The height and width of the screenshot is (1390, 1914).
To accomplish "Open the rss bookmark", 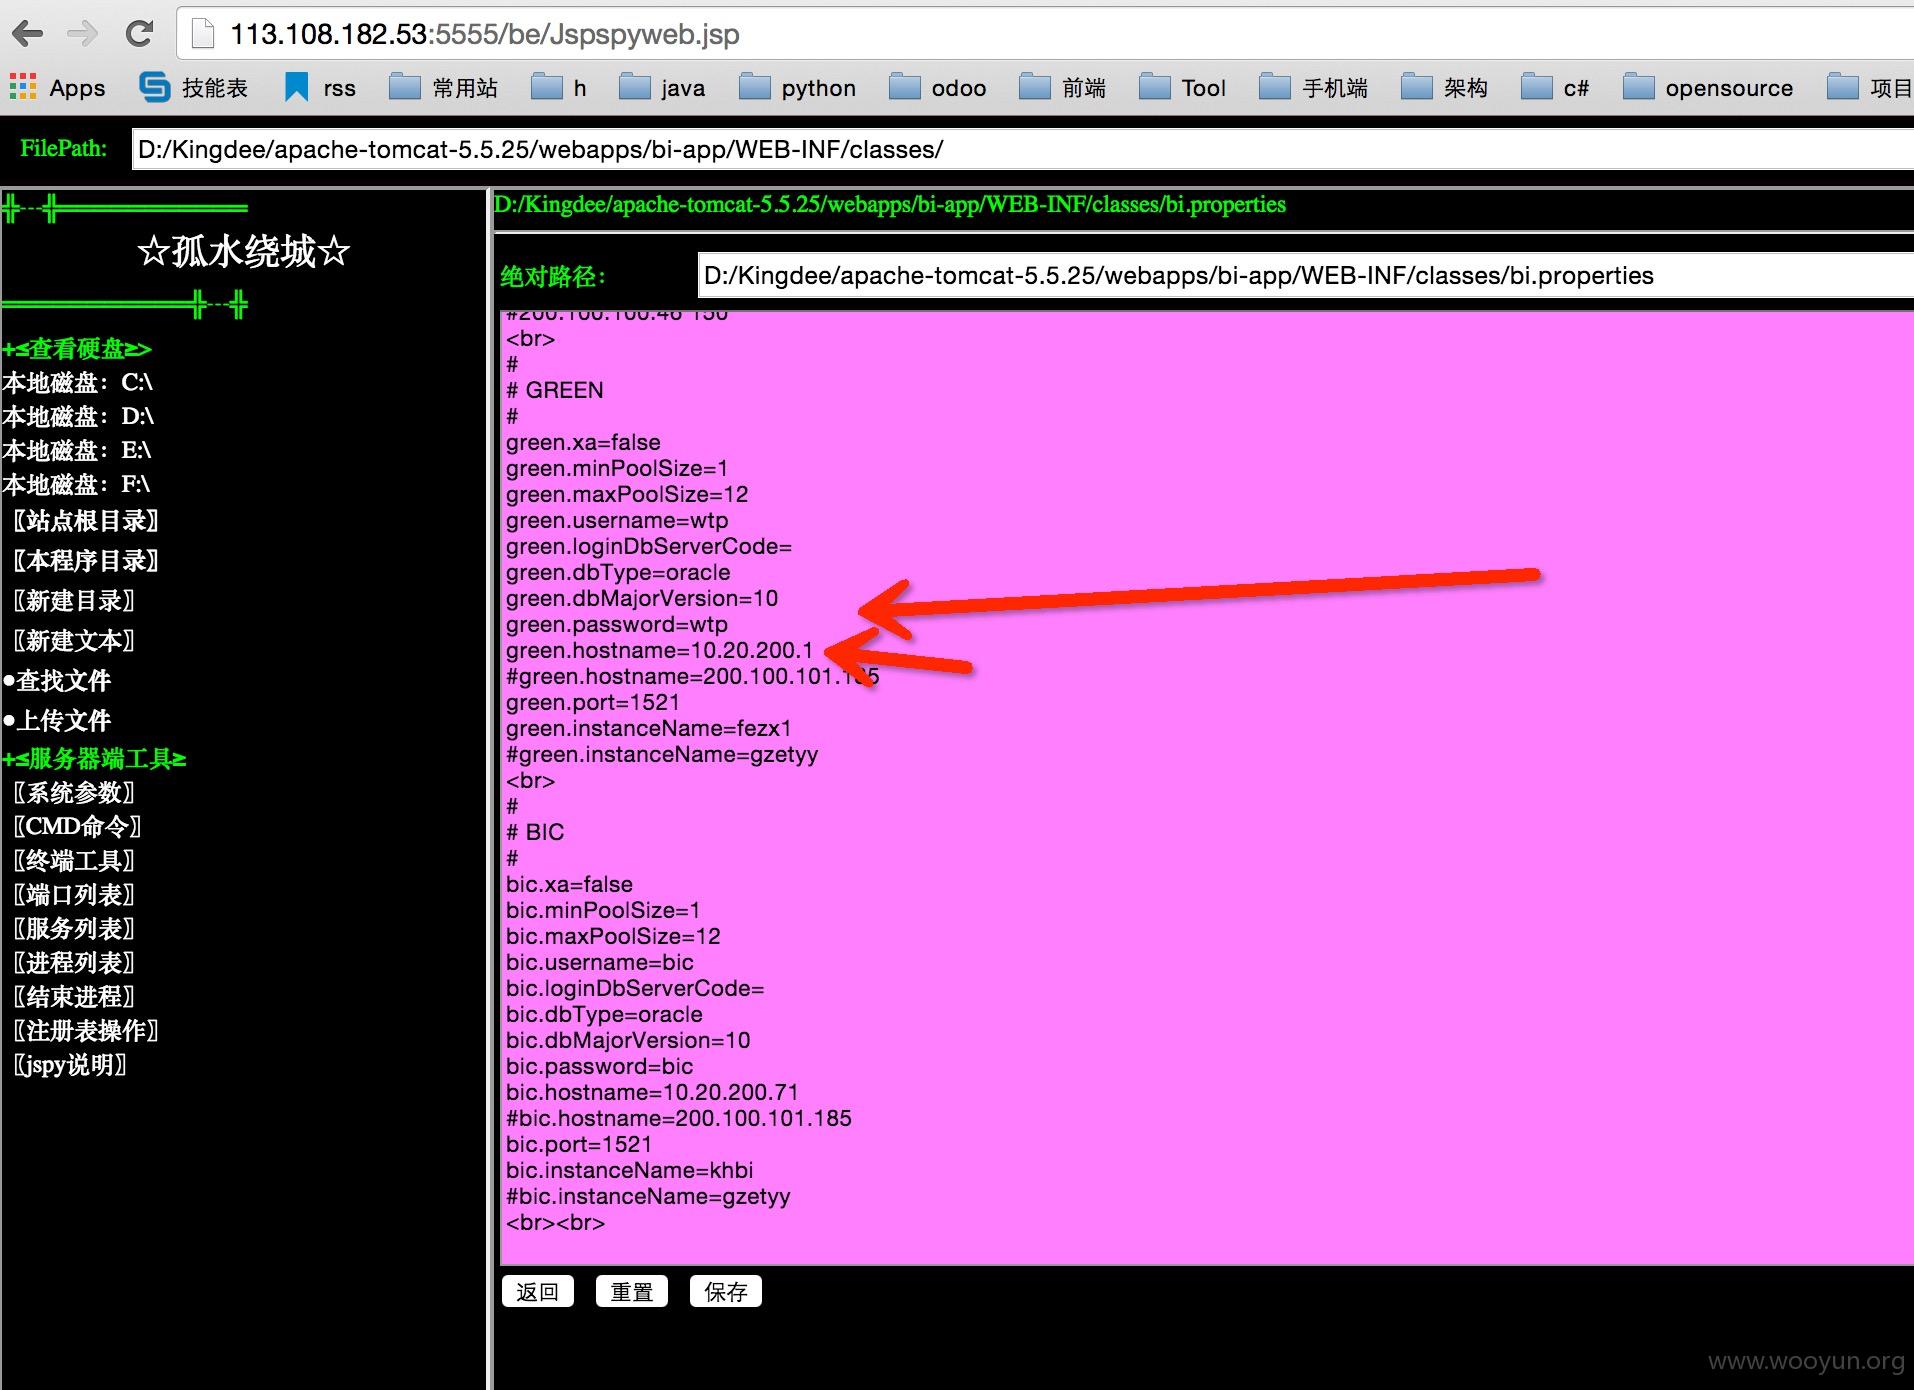I will tap(320, 88).
